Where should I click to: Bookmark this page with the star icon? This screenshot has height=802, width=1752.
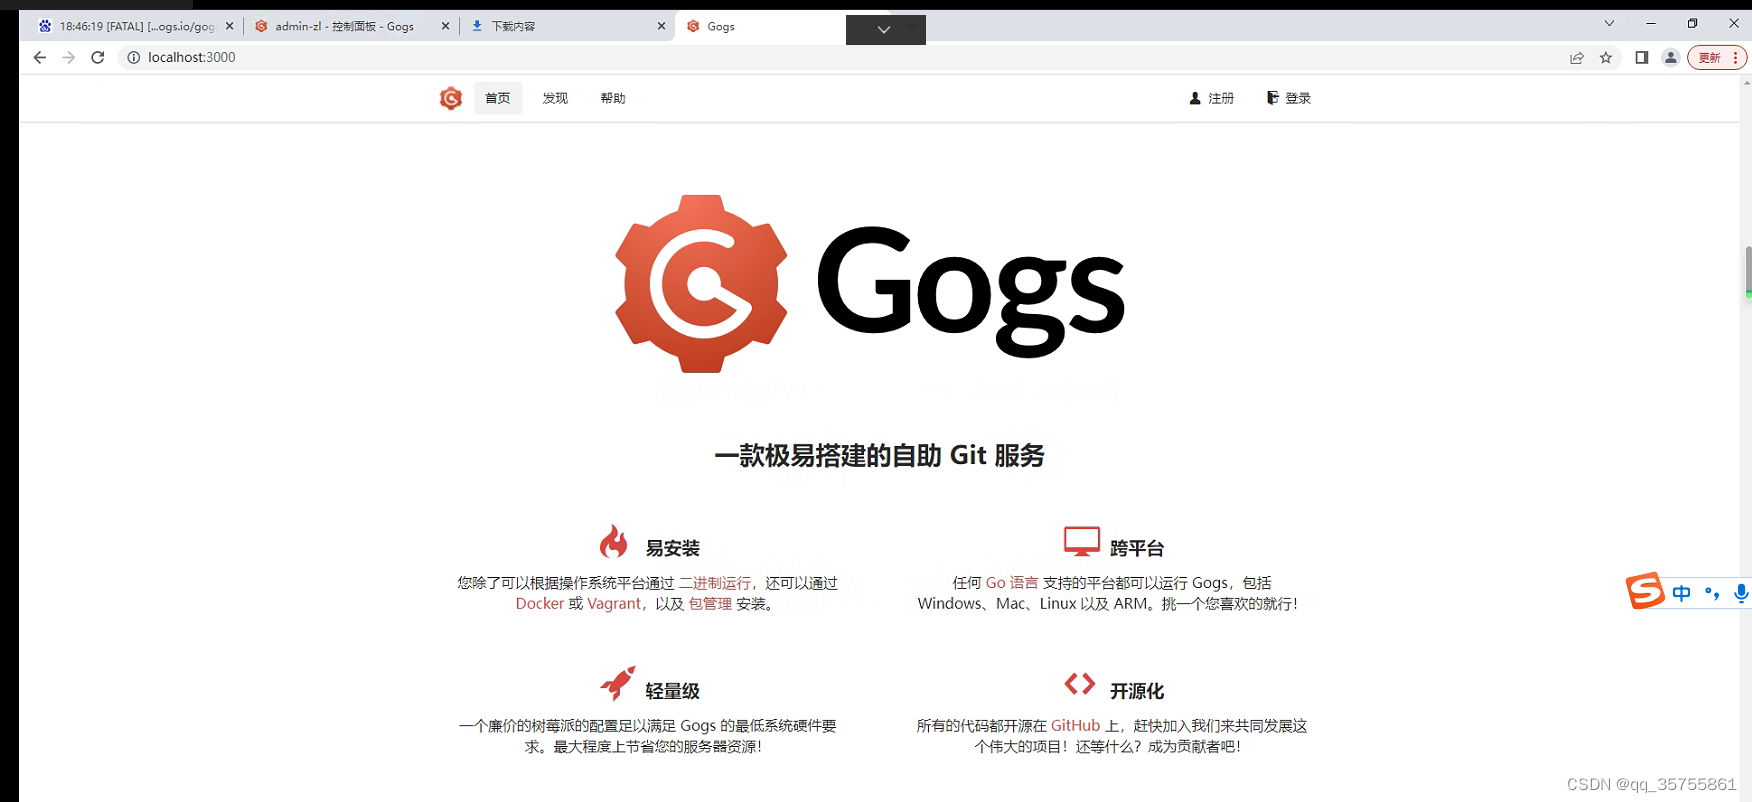[x=1606, y=57]
